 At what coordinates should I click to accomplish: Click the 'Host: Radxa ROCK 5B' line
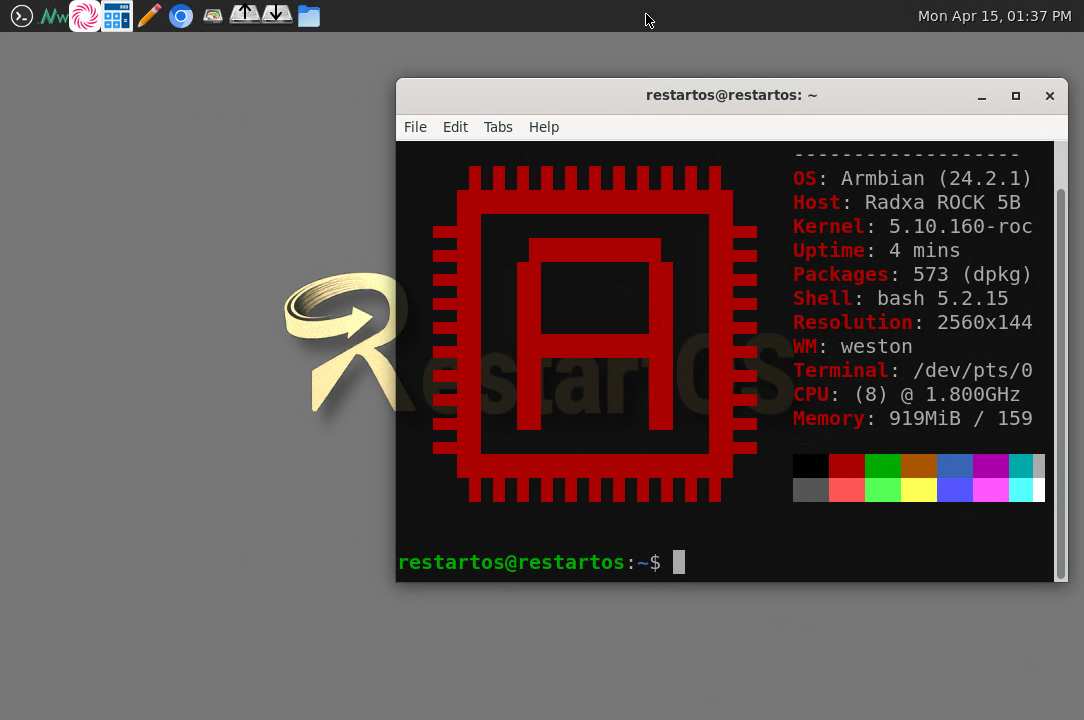906,203
